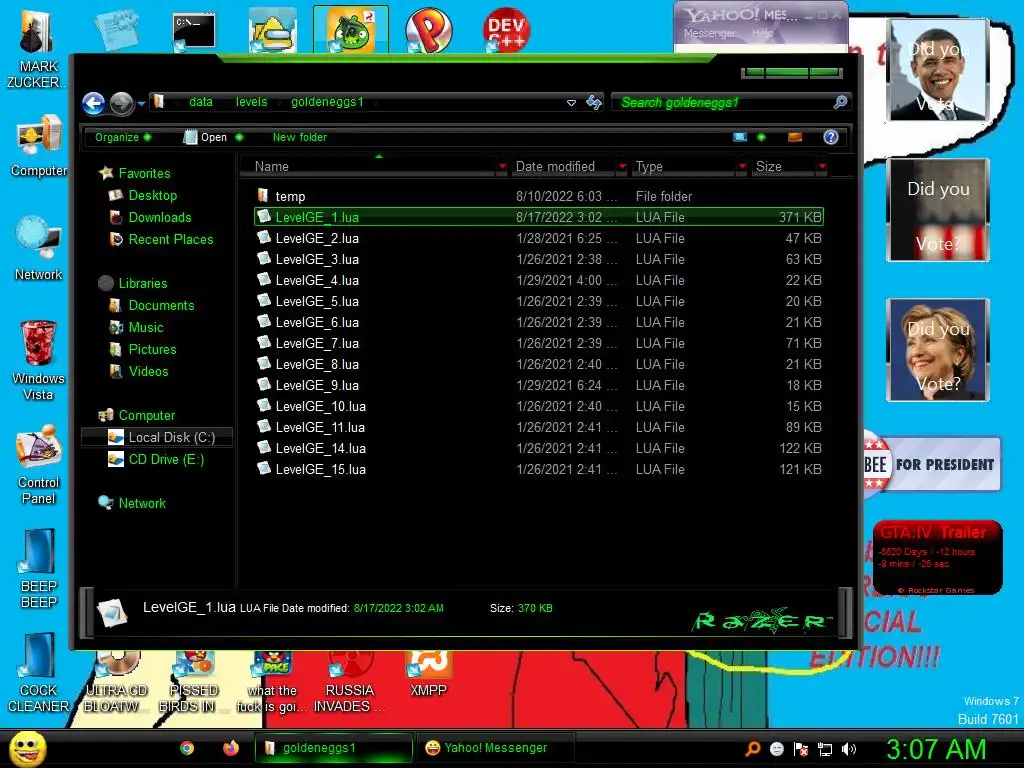The image size is (1024, 768).
Task: Open Desktop in the navigation pane
Action: 152,195
